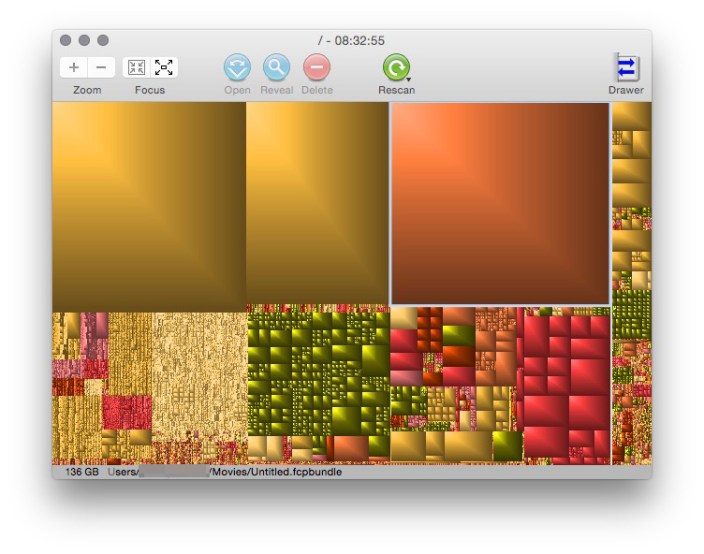Close the GrandPerspective window
The height and width of the screenshot is (554, 704).
[x=66, y=40]
